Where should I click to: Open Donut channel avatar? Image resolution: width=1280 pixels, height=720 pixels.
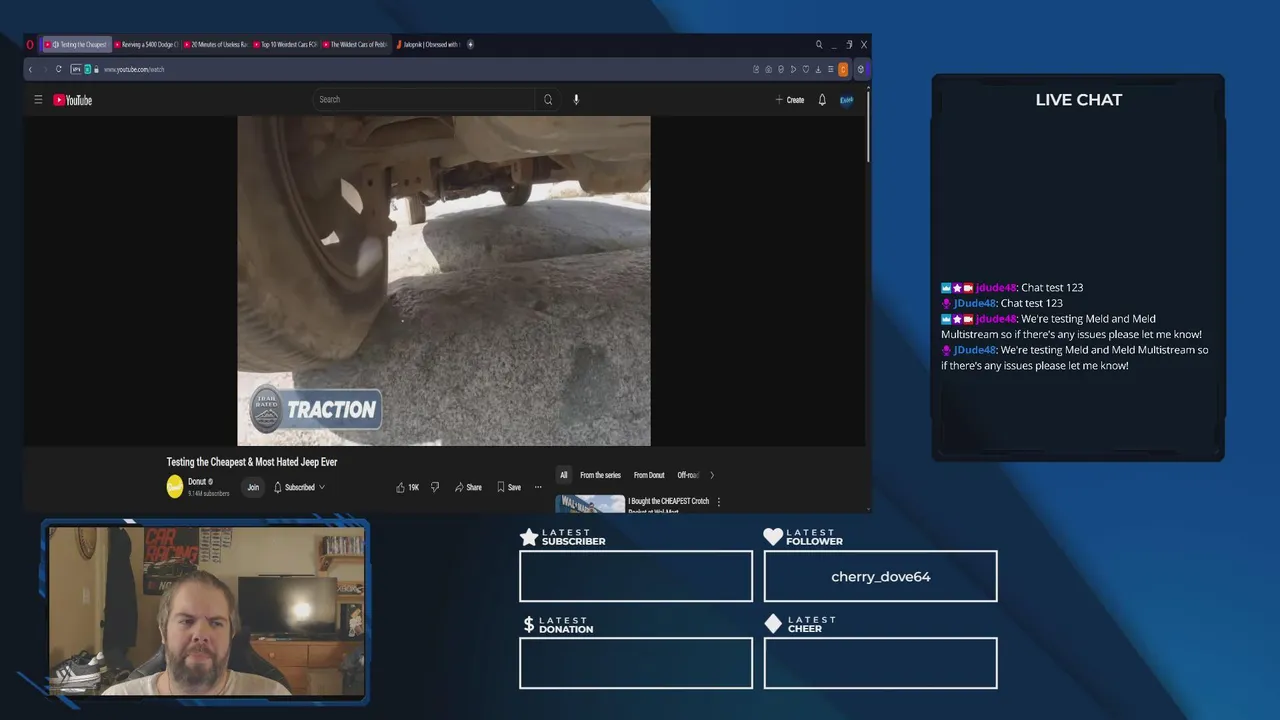(x=175, y=487)
